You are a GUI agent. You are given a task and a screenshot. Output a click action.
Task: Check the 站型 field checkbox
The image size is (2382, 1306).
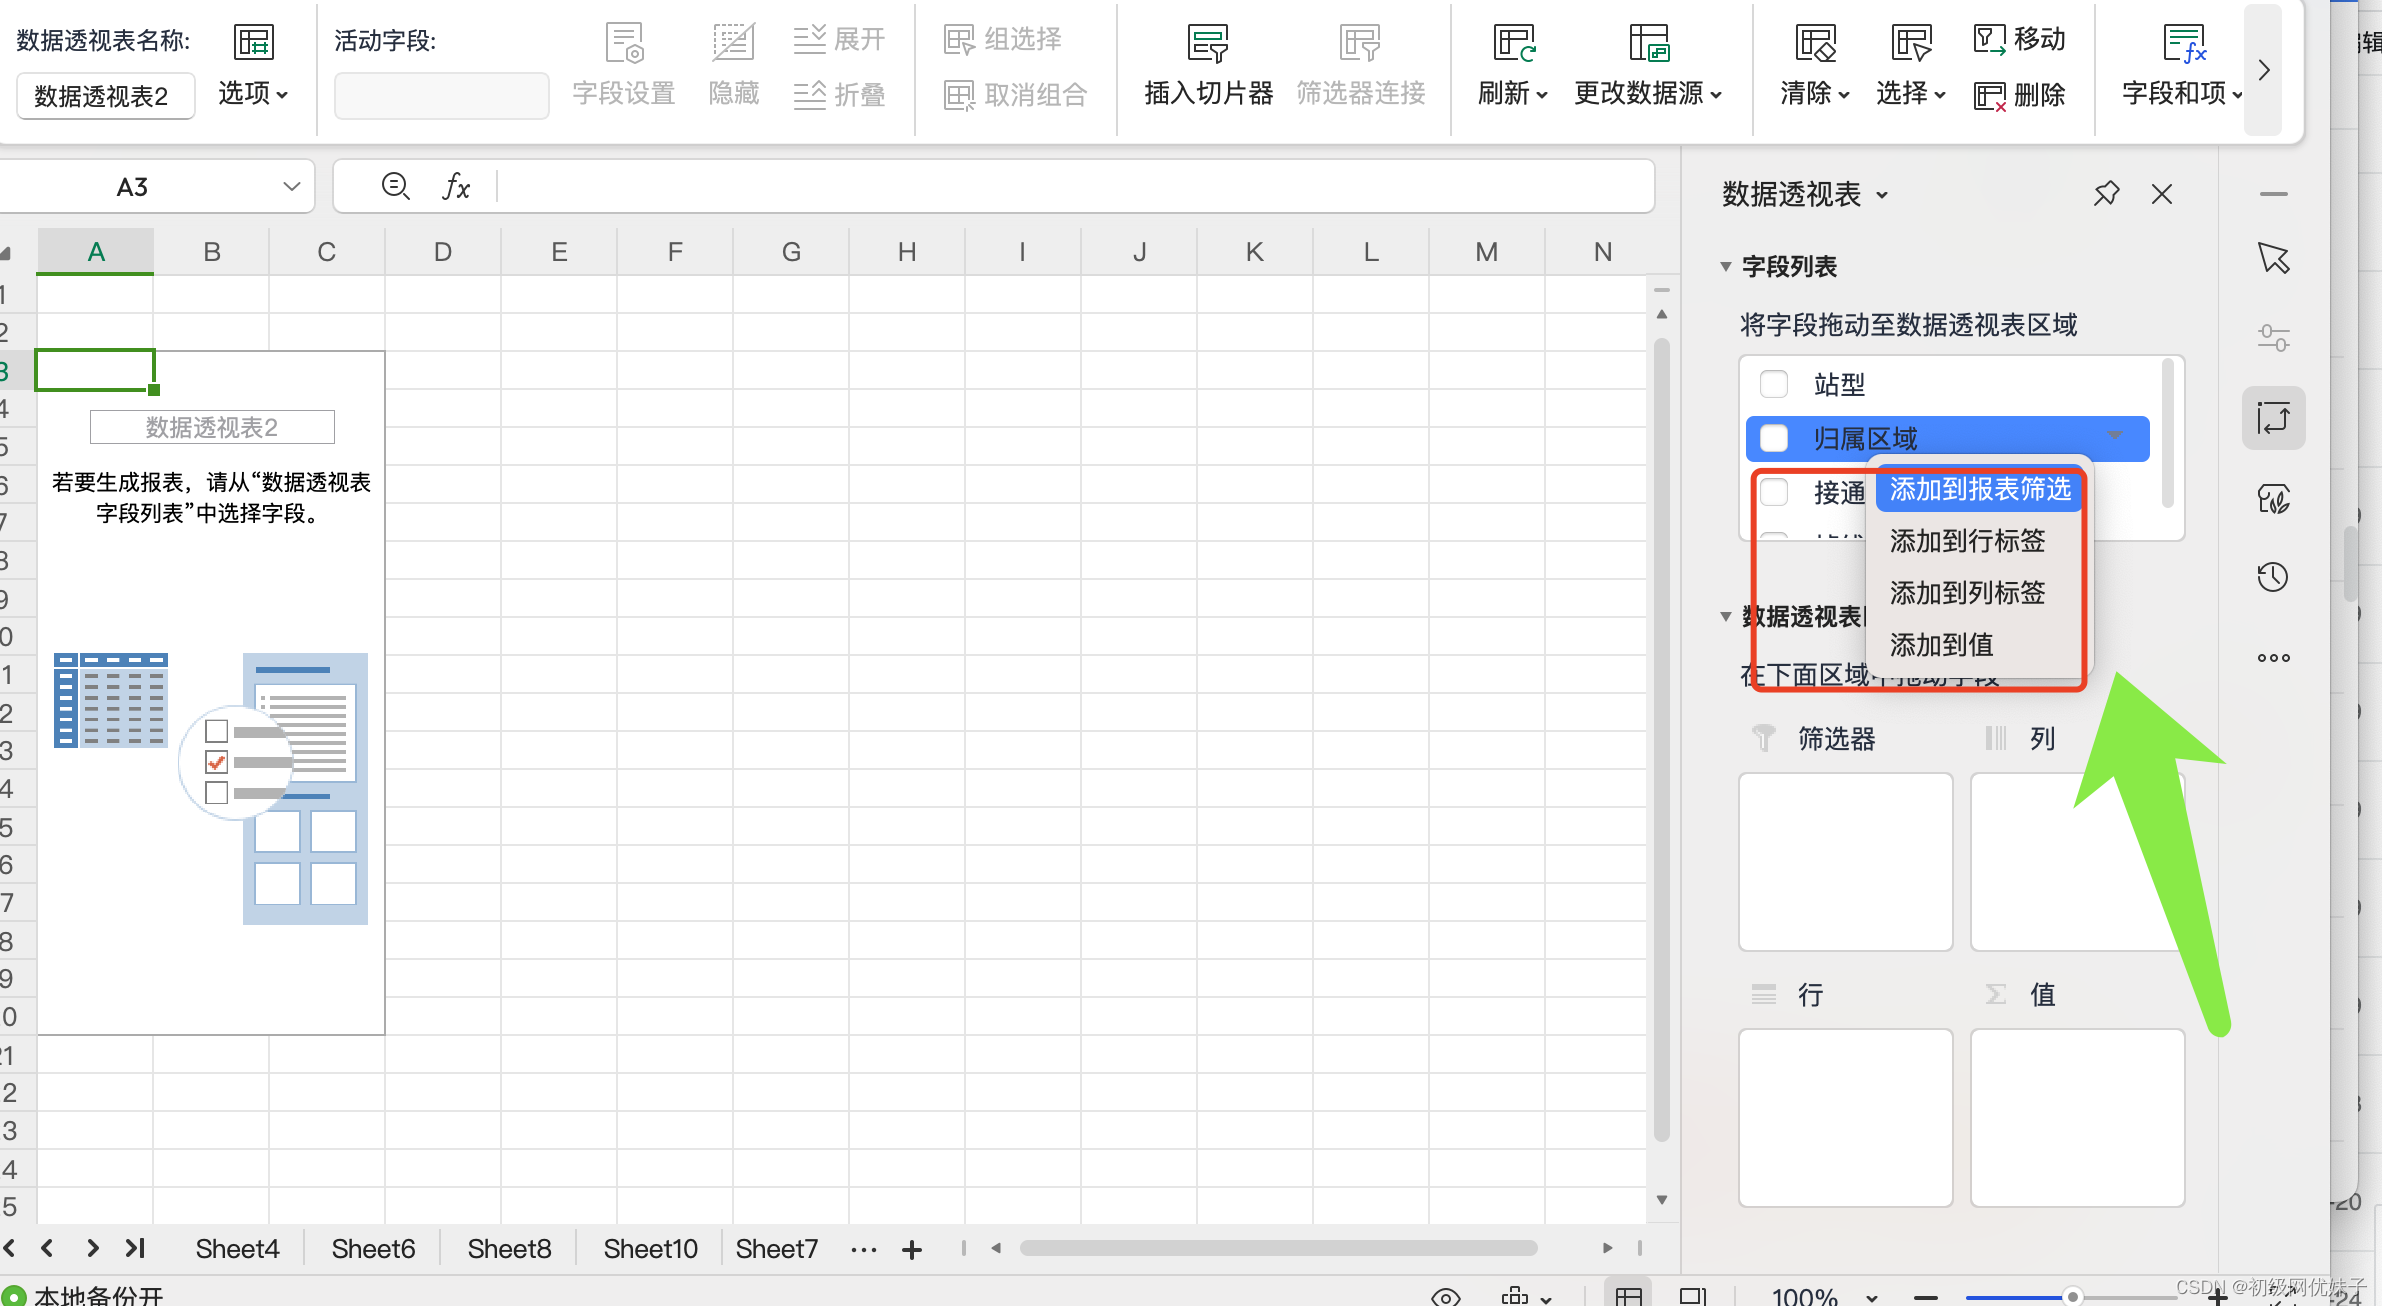tap(1774, 384)
